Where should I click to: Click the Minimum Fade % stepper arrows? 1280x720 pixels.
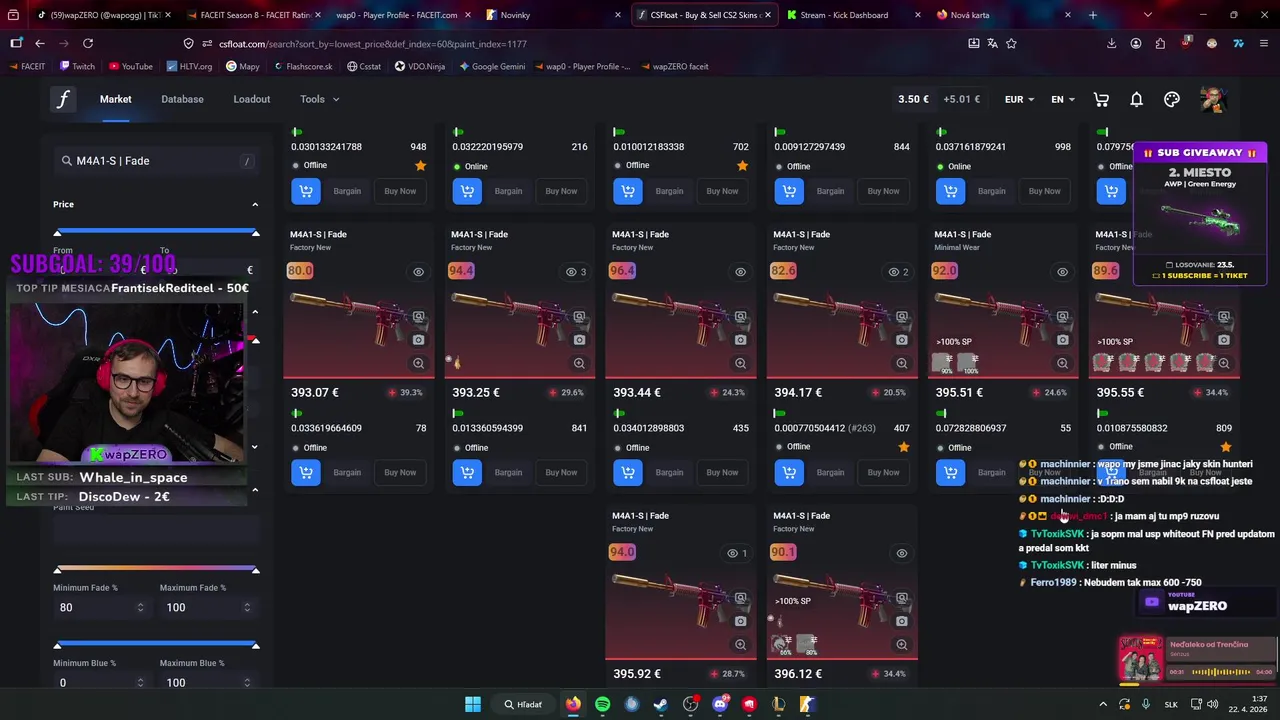tap(140, 607)
